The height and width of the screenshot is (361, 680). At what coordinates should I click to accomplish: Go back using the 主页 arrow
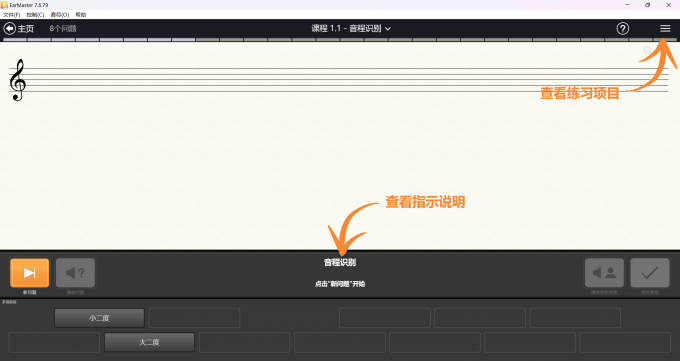(x=19, y=29)
